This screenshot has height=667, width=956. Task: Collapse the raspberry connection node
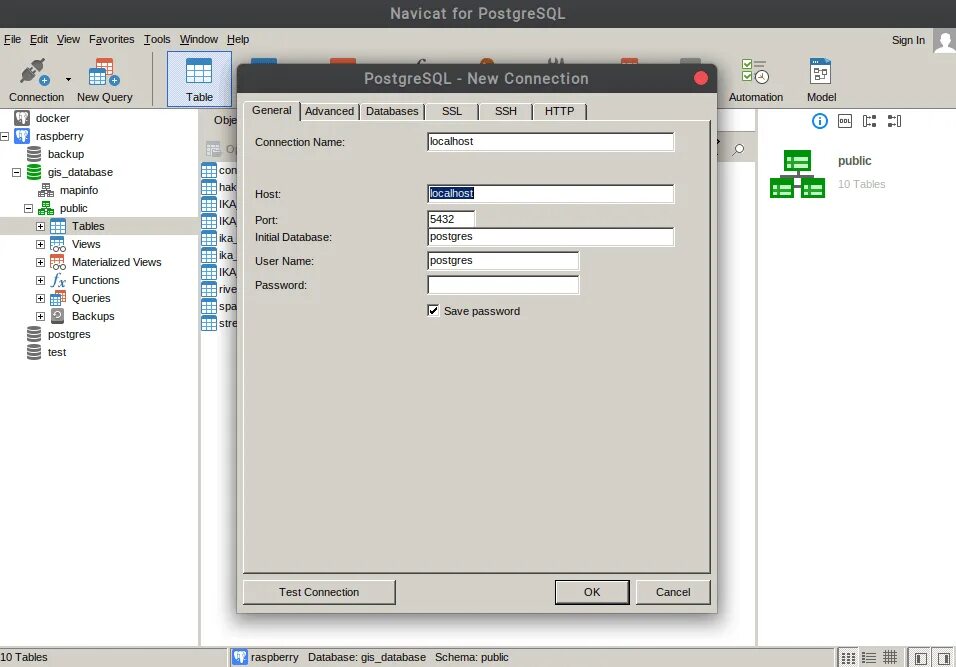coord(5,136)
